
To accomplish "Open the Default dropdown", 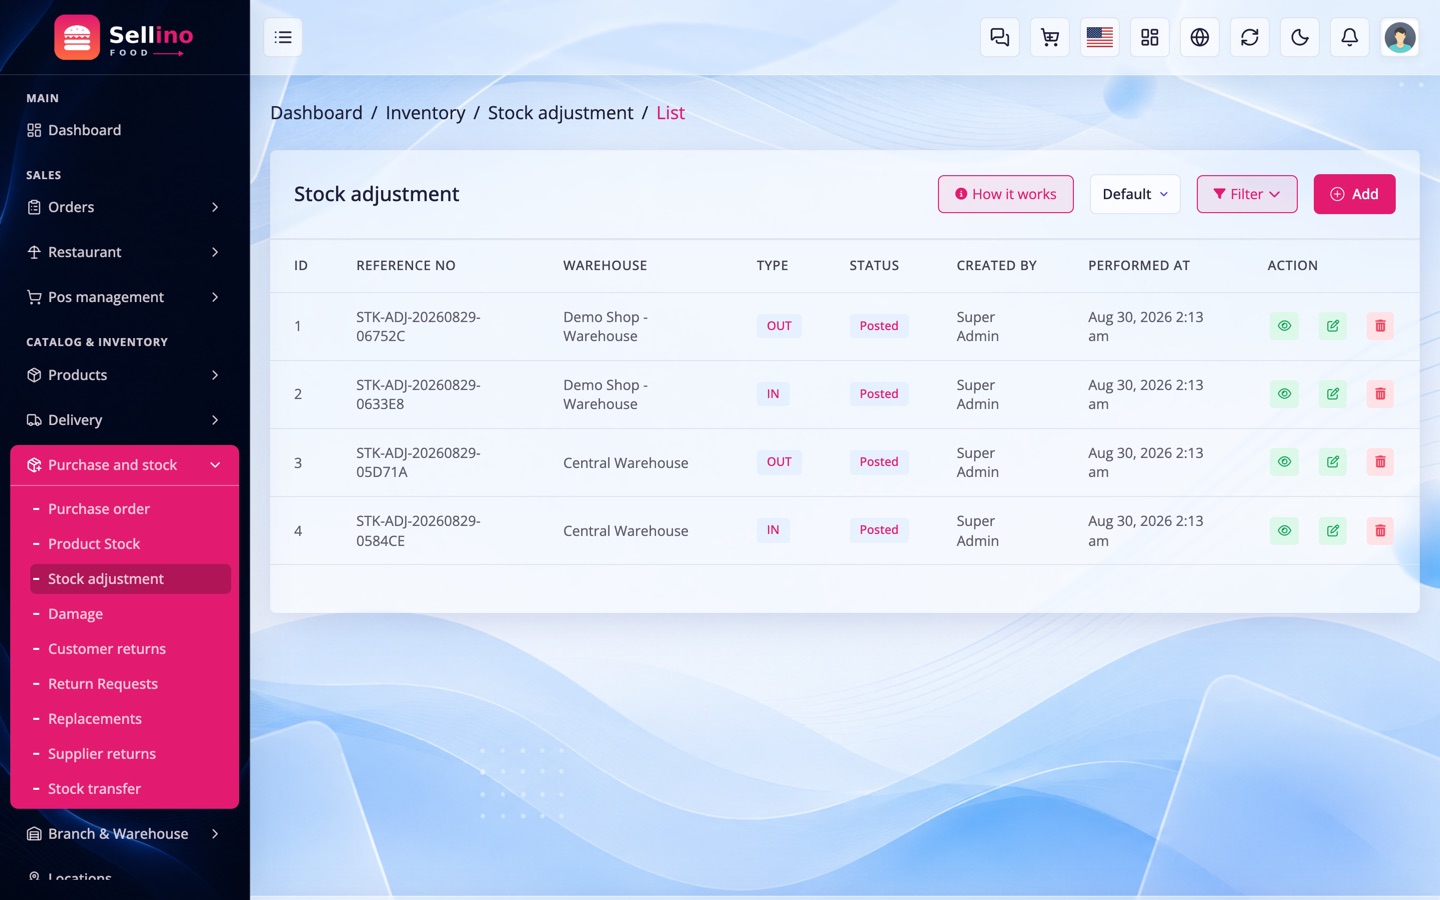I will coord(1135,194).
